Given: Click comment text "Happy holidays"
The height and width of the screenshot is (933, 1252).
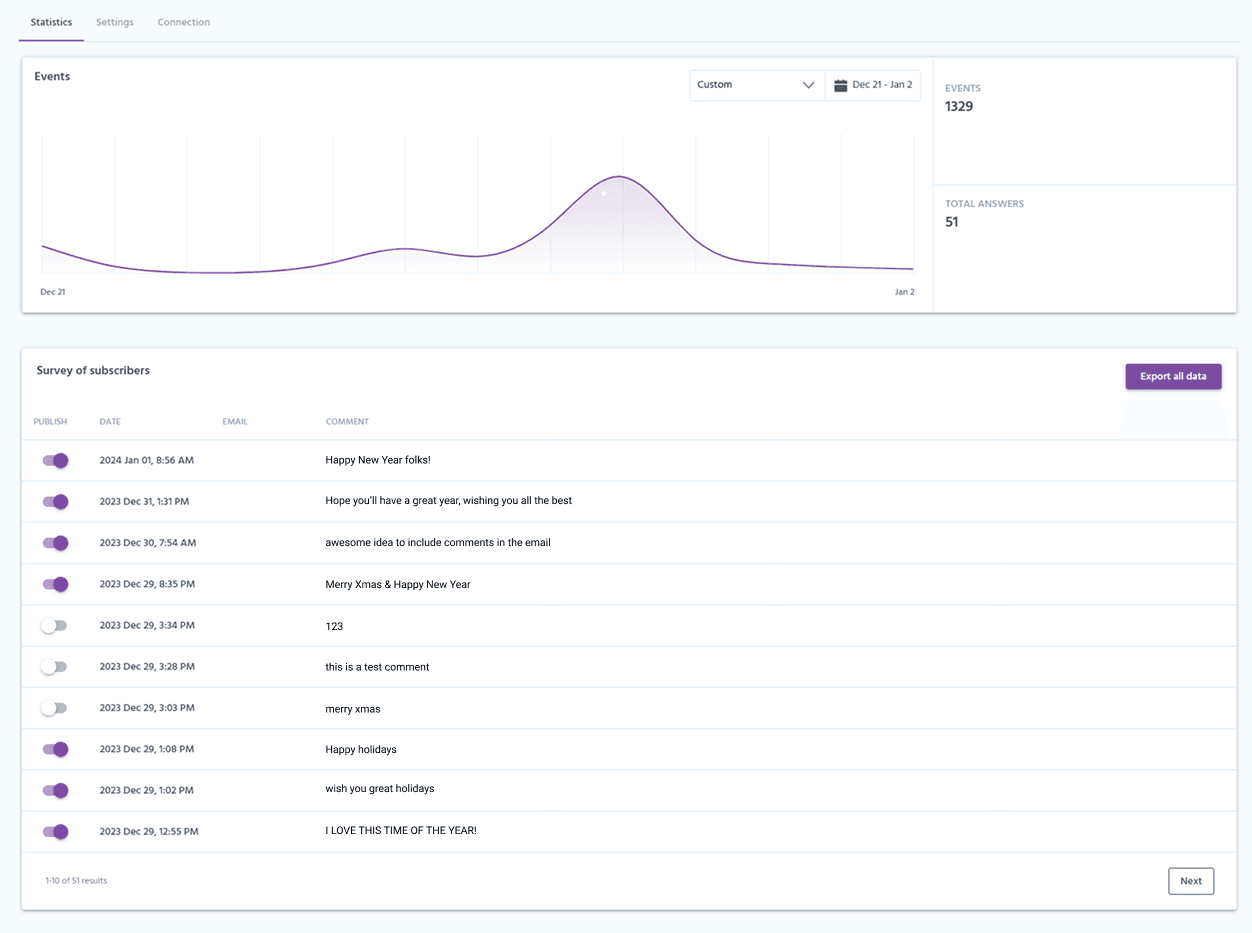Looking at the screenshot, I should [x=361, y=749].
